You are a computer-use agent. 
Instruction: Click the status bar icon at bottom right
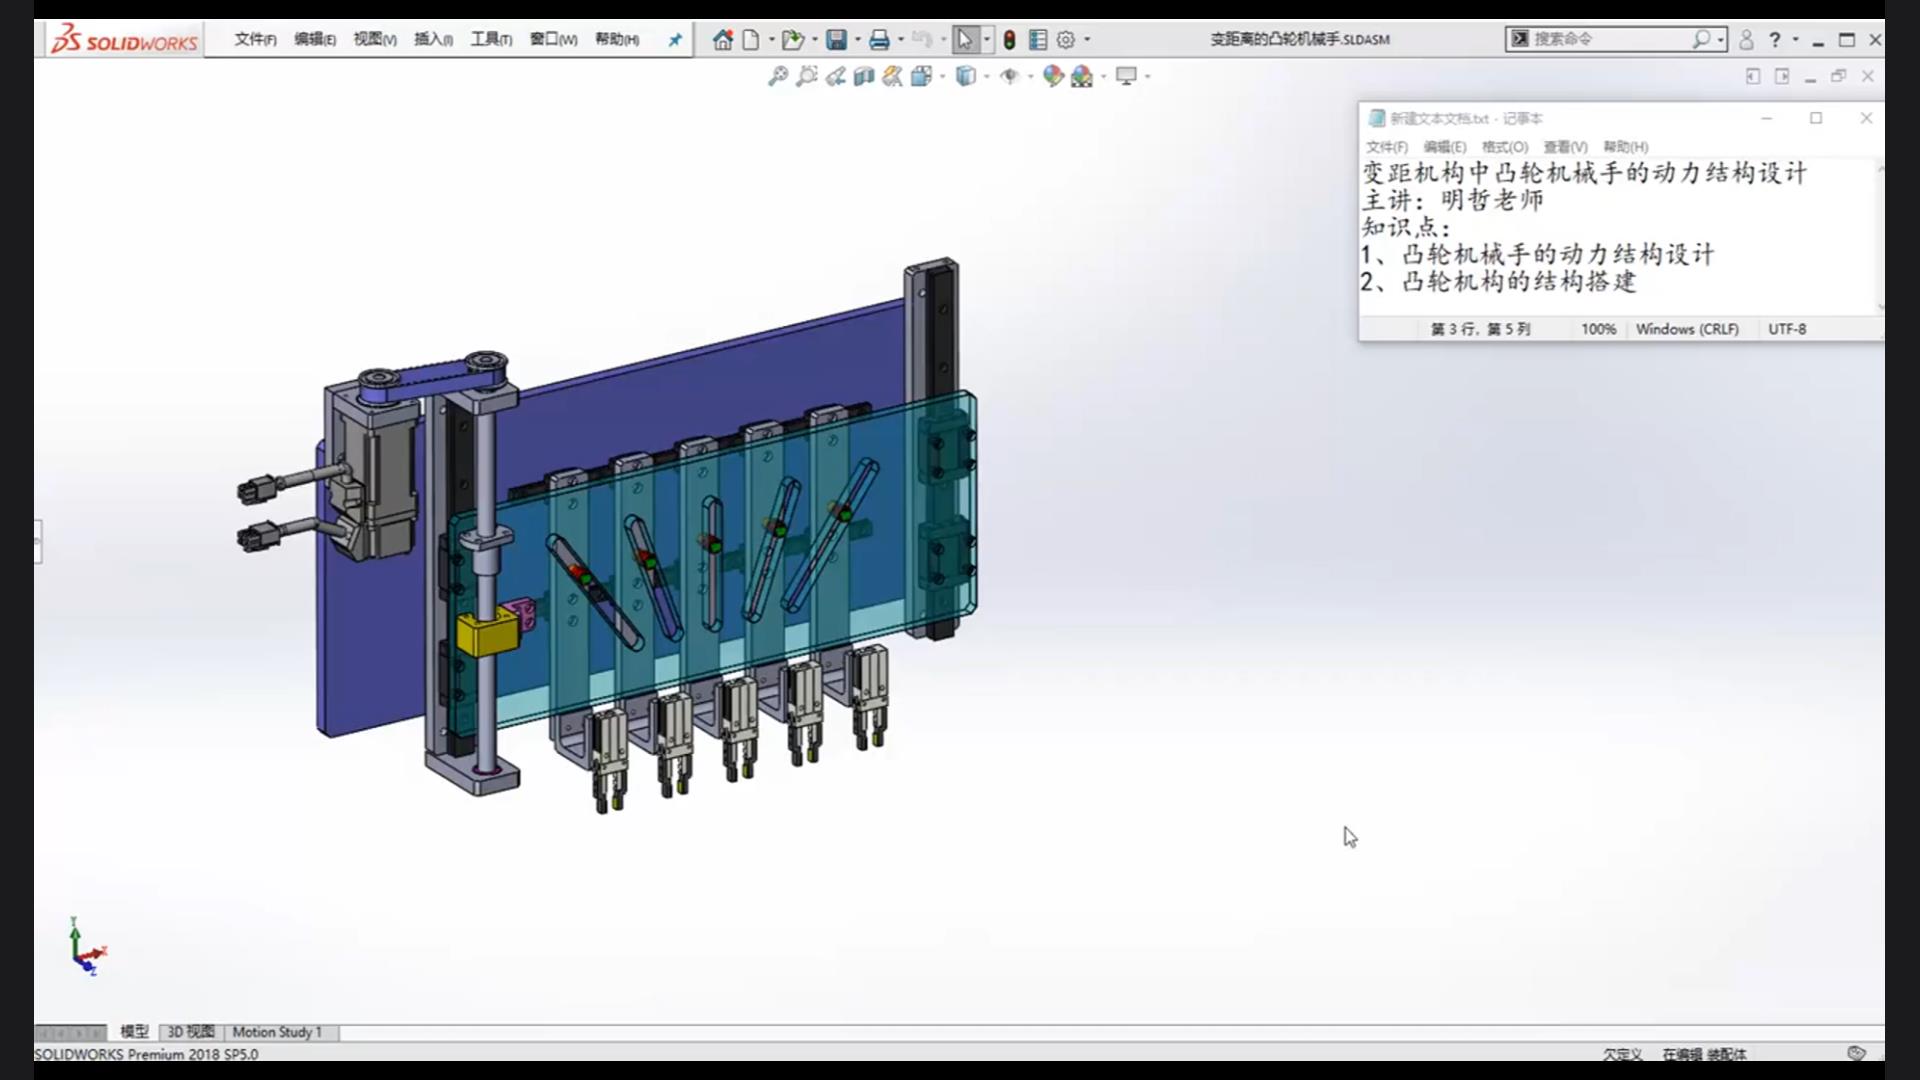[x=1856, y=1053]
